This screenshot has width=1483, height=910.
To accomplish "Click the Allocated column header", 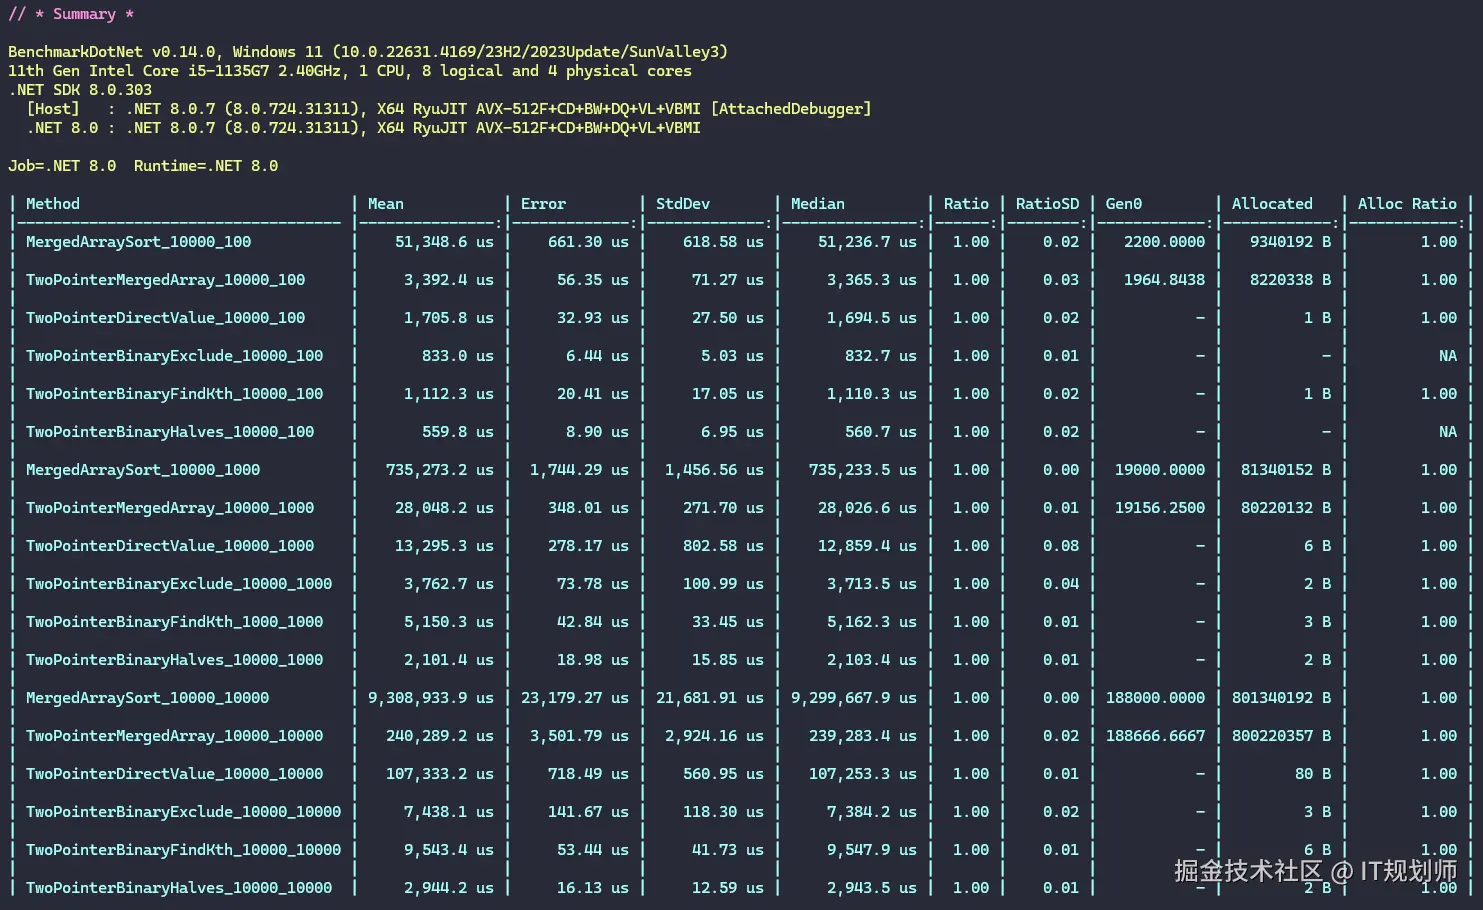I will coord(1272,204).
